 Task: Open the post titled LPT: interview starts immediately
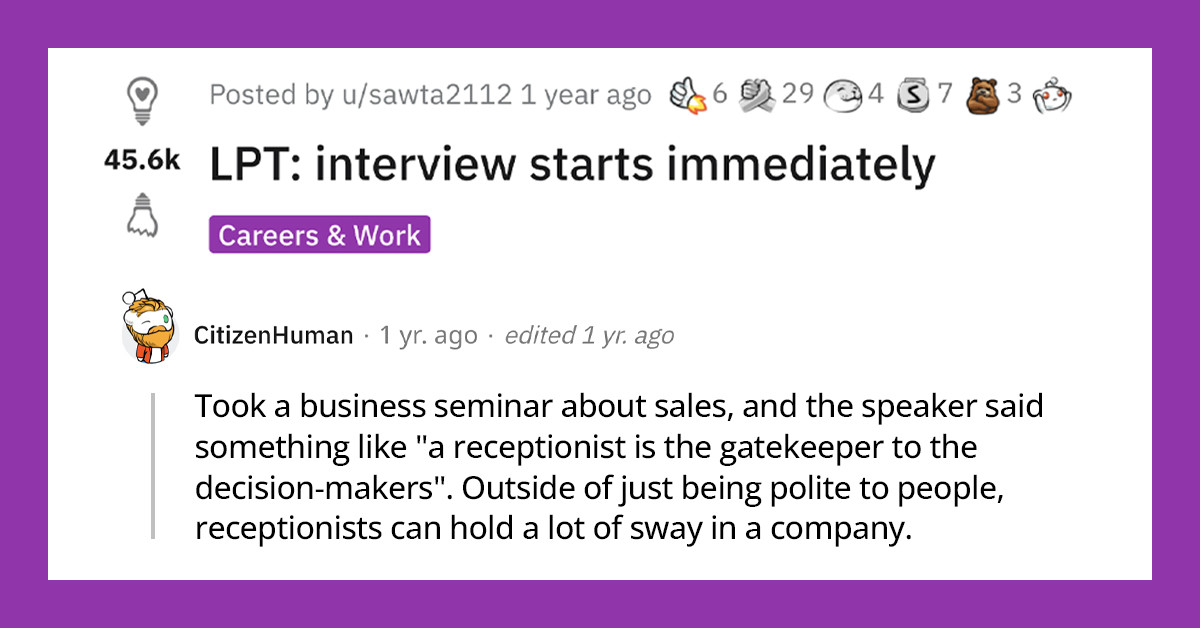tap(572, 163)
